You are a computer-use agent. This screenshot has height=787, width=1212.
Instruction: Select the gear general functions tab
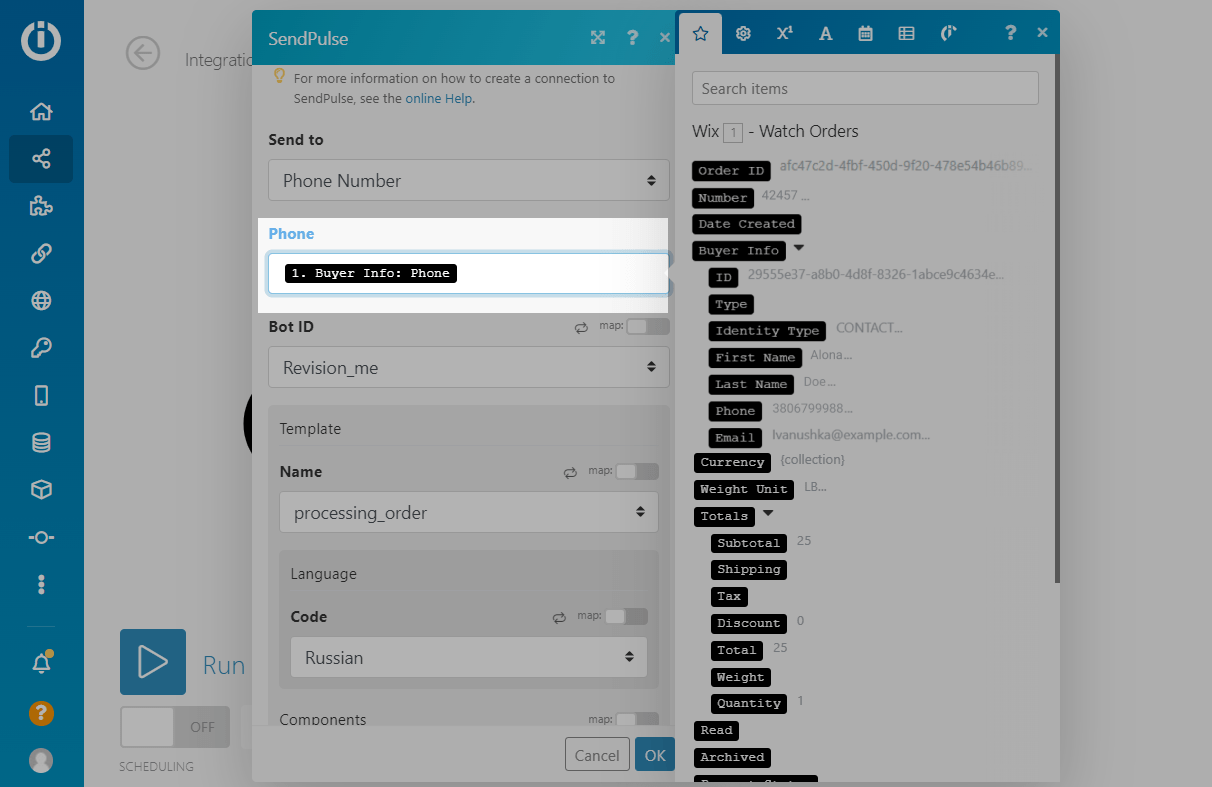[x=743, y=33]
